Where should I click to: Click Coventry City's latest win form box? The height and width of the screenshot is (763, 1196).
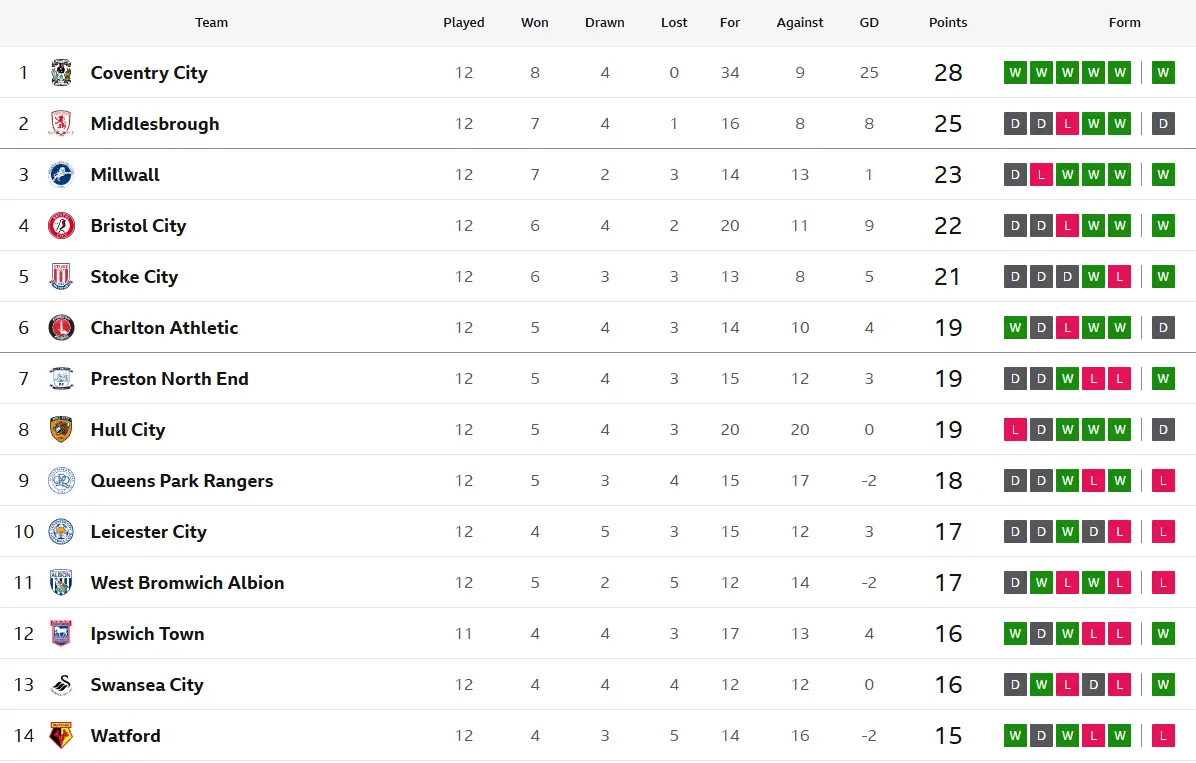1163,73
